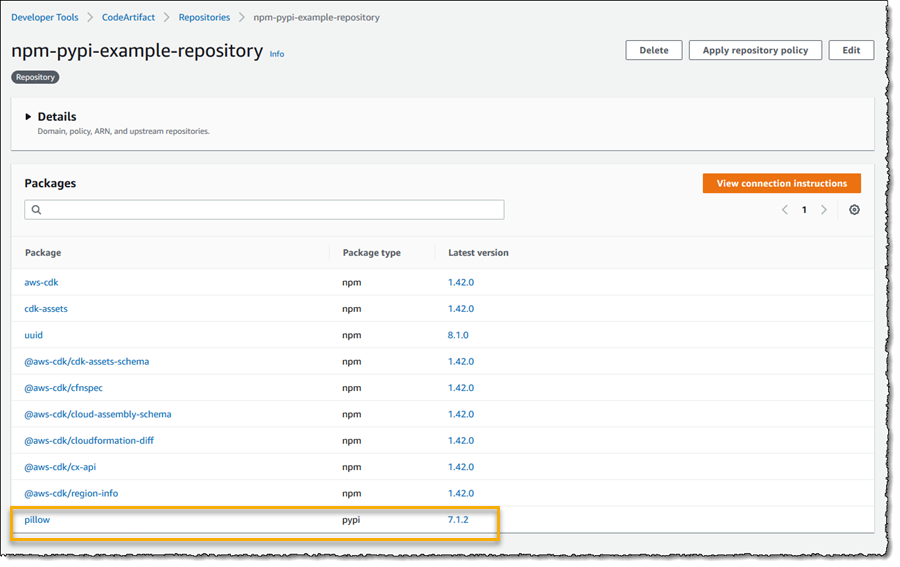Image resolution: width=900 pixels, height=567 pixels.
Task: Go to Developer Tools breadcrumb
Action: pos(45,17)
